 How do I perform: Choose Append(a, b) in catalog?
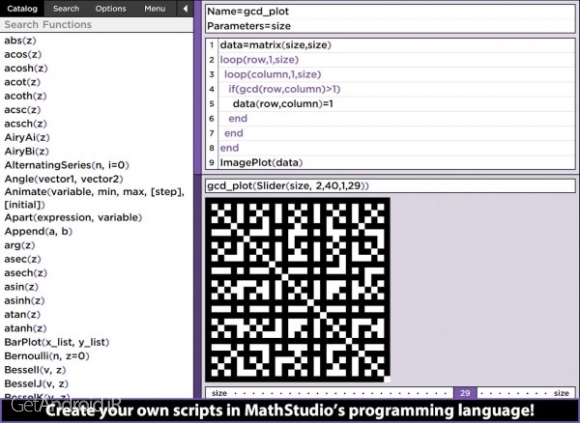click(38, 231)
